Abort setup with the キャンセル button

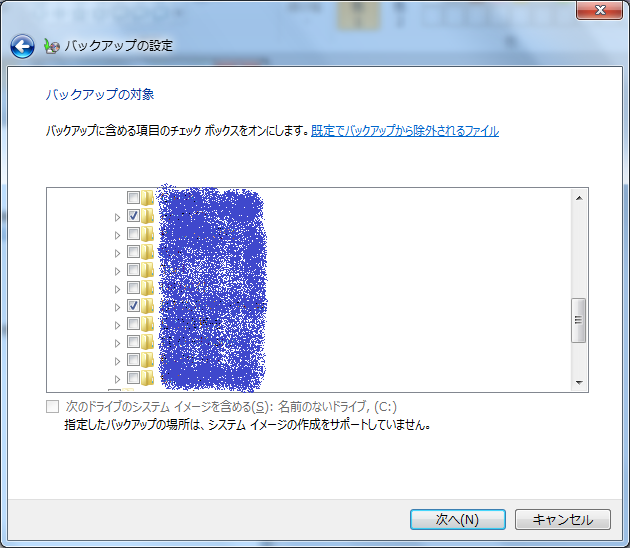(563, 519)
